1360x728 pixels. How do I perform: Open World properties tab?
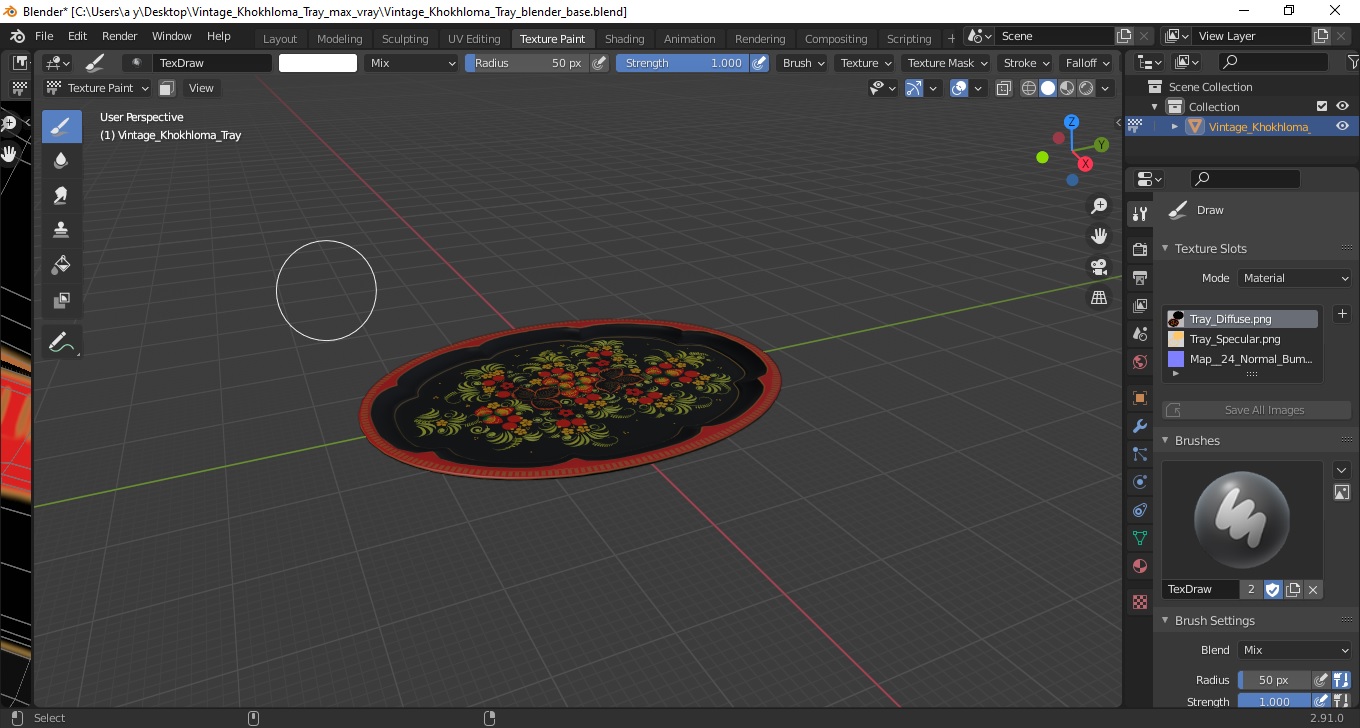(x=1139, y=362)
